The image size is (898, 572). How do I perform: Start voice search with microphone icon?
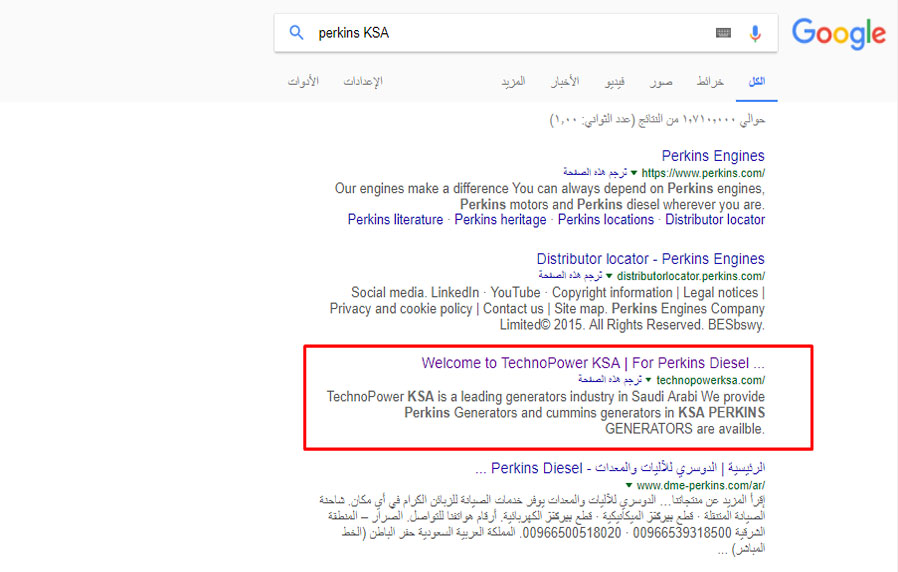point(755,33)
